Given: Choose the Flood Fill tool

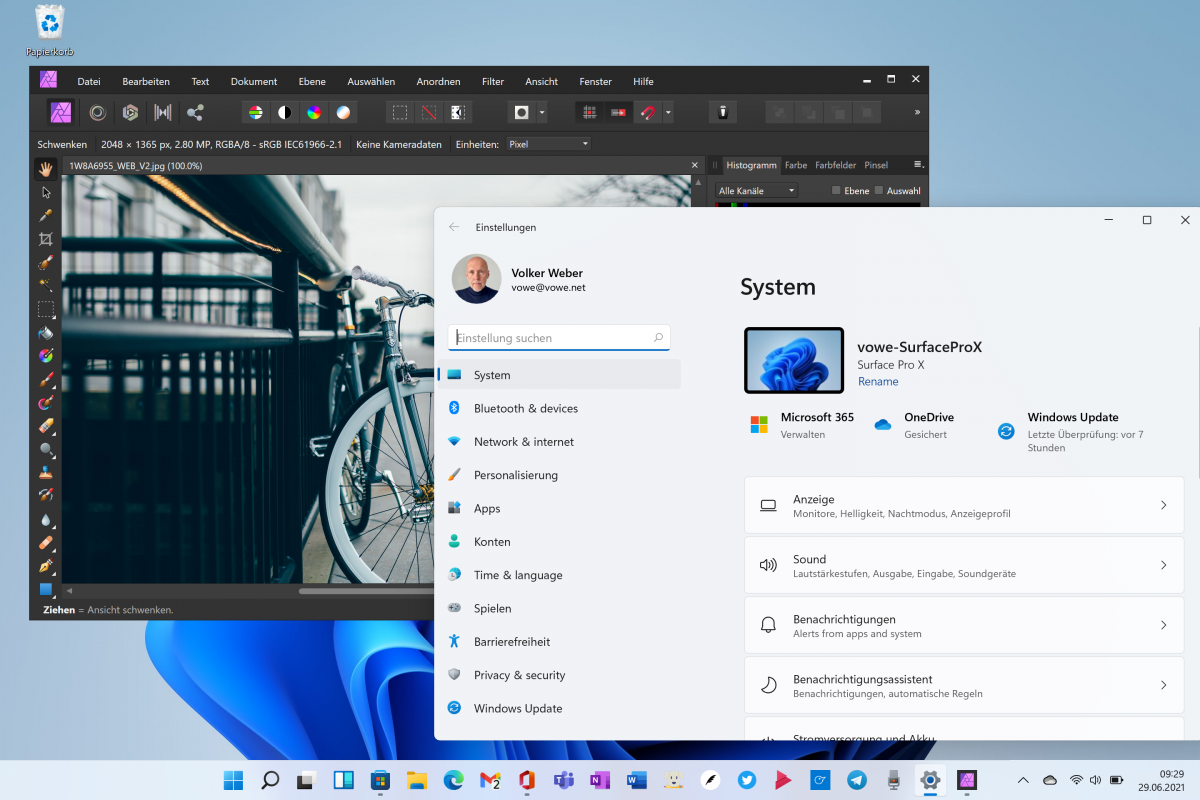Looking at the screenshot, I should [45, 330].
